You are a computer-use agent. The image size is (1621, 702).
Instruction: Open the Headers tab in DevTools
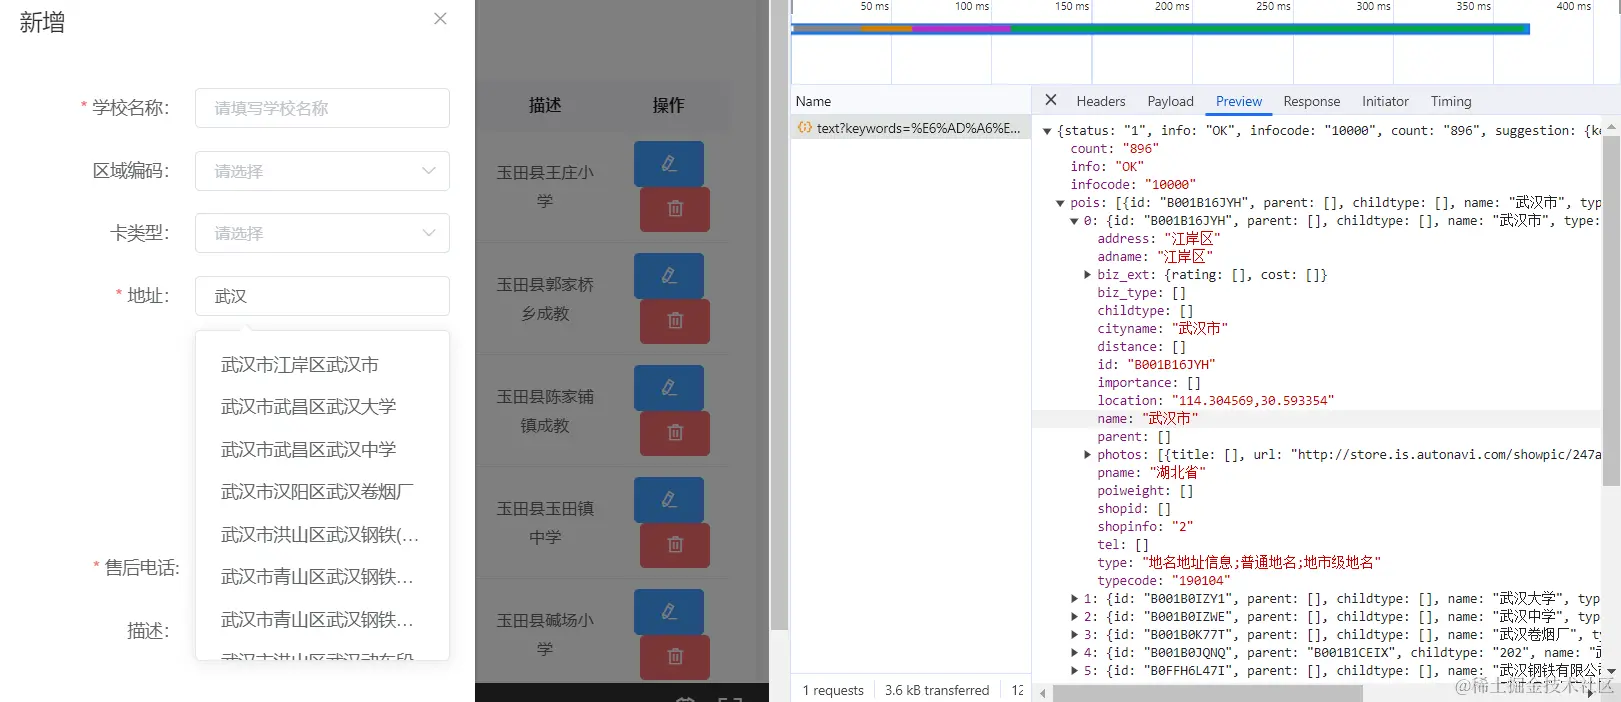[1101, 101]
